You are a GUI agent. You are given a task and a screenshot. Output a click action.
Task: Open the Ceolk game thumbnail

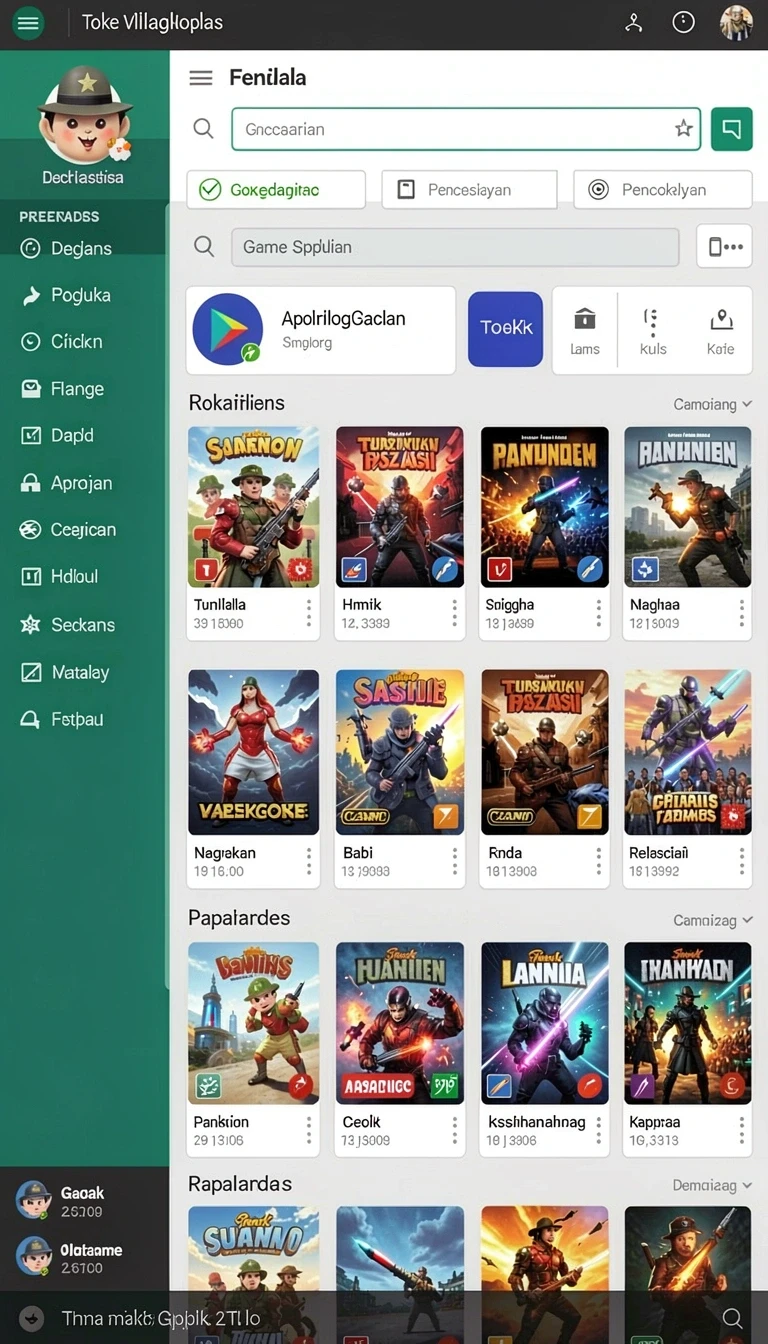pos(400,1023)
